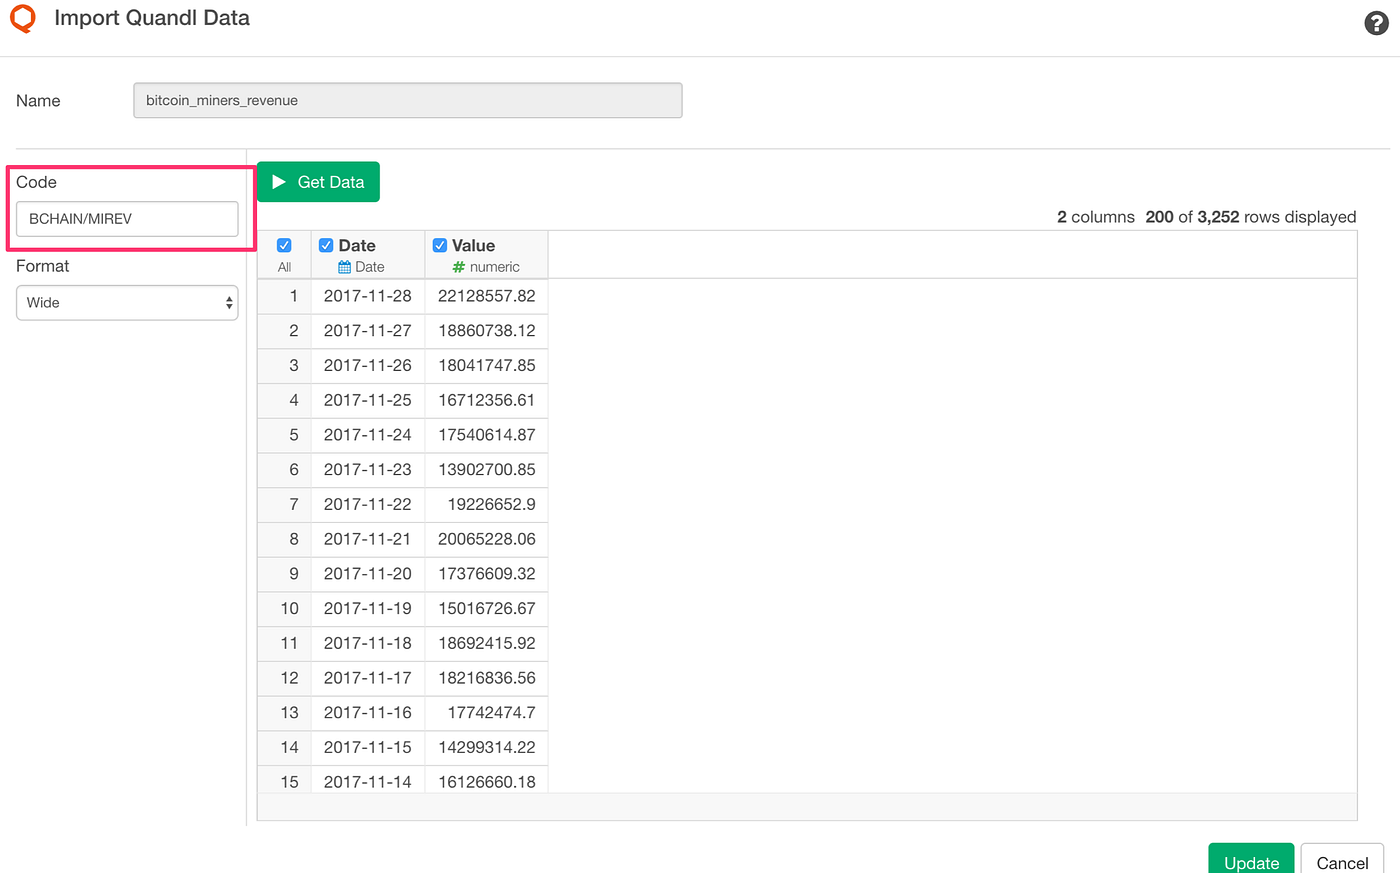Click the Quandl logo icon

[23, 18]
